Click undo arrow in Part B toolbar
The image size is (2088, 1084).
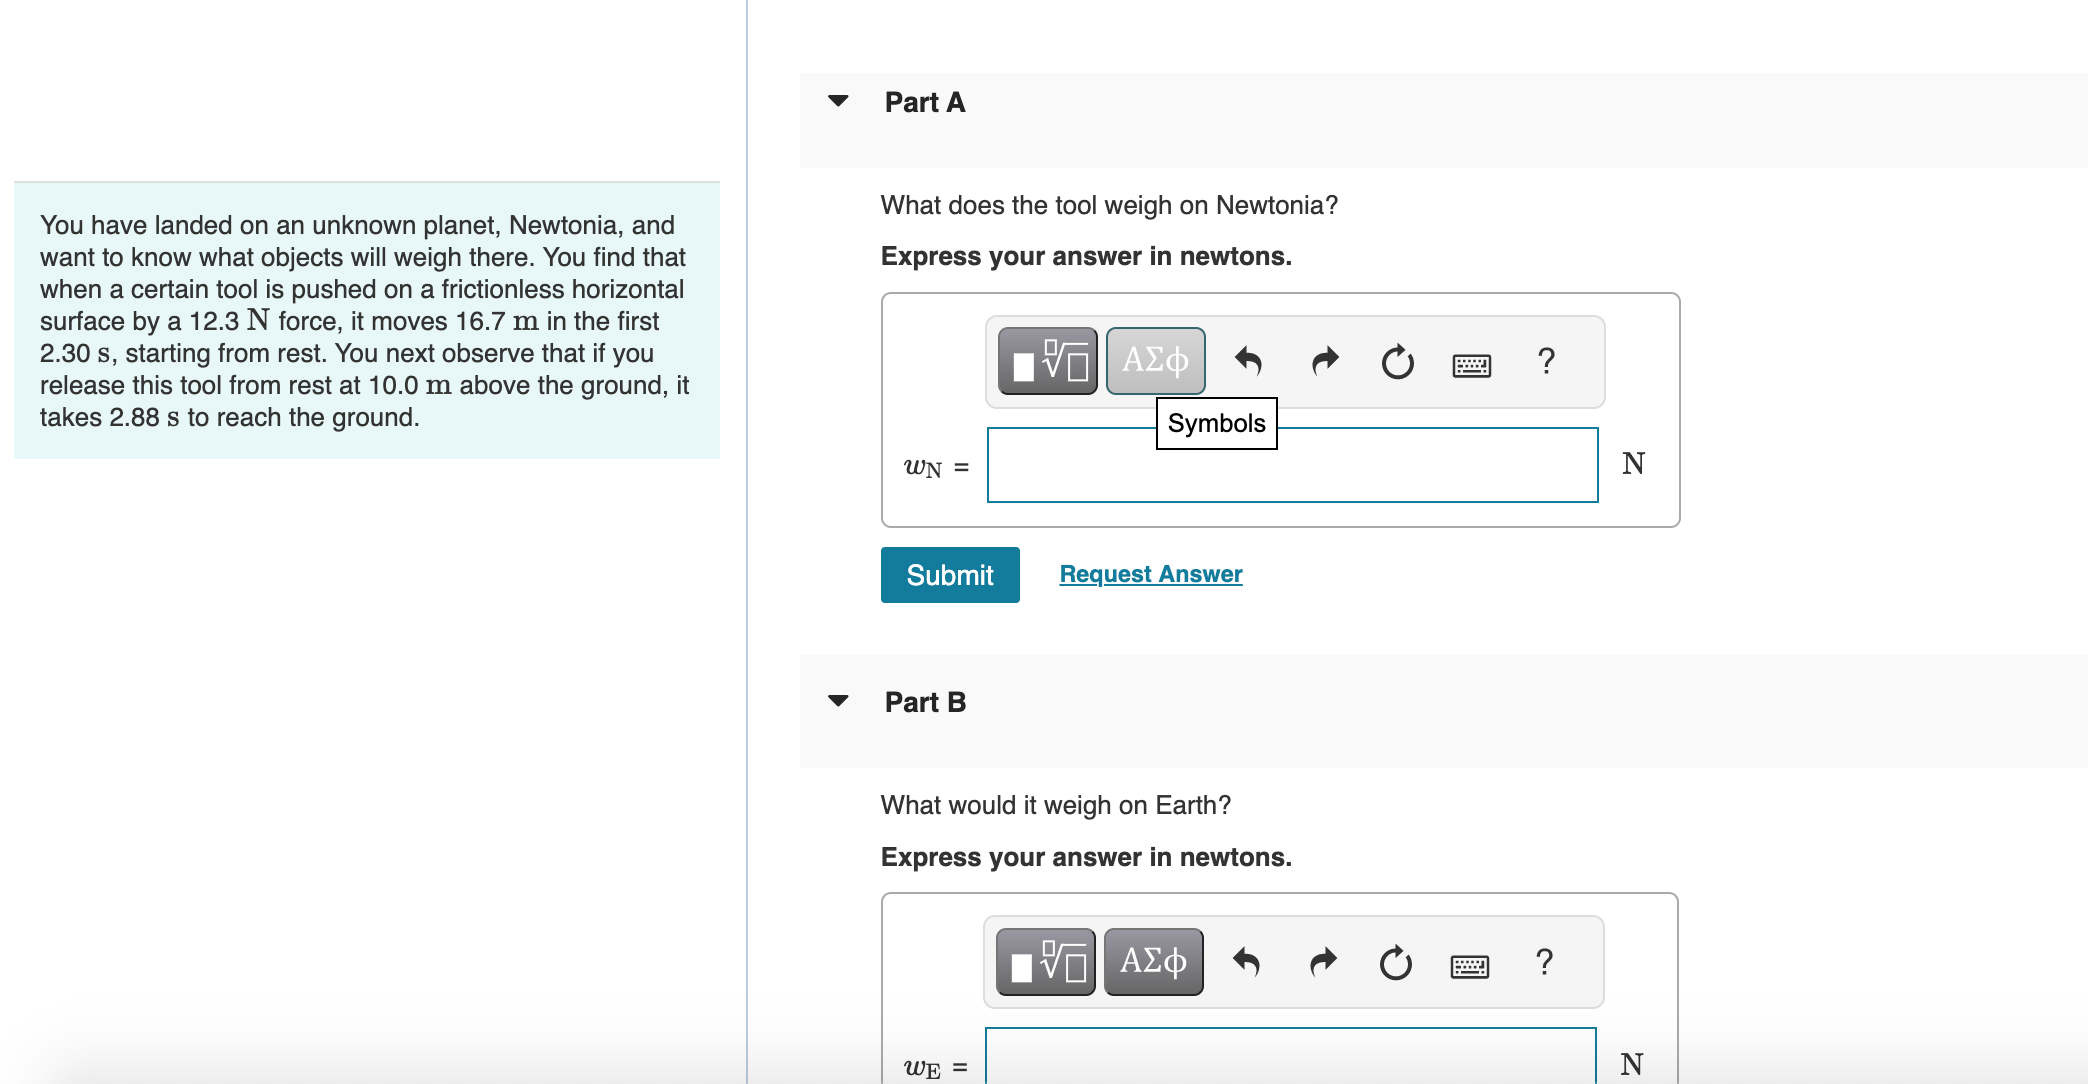pos(1246,962)
